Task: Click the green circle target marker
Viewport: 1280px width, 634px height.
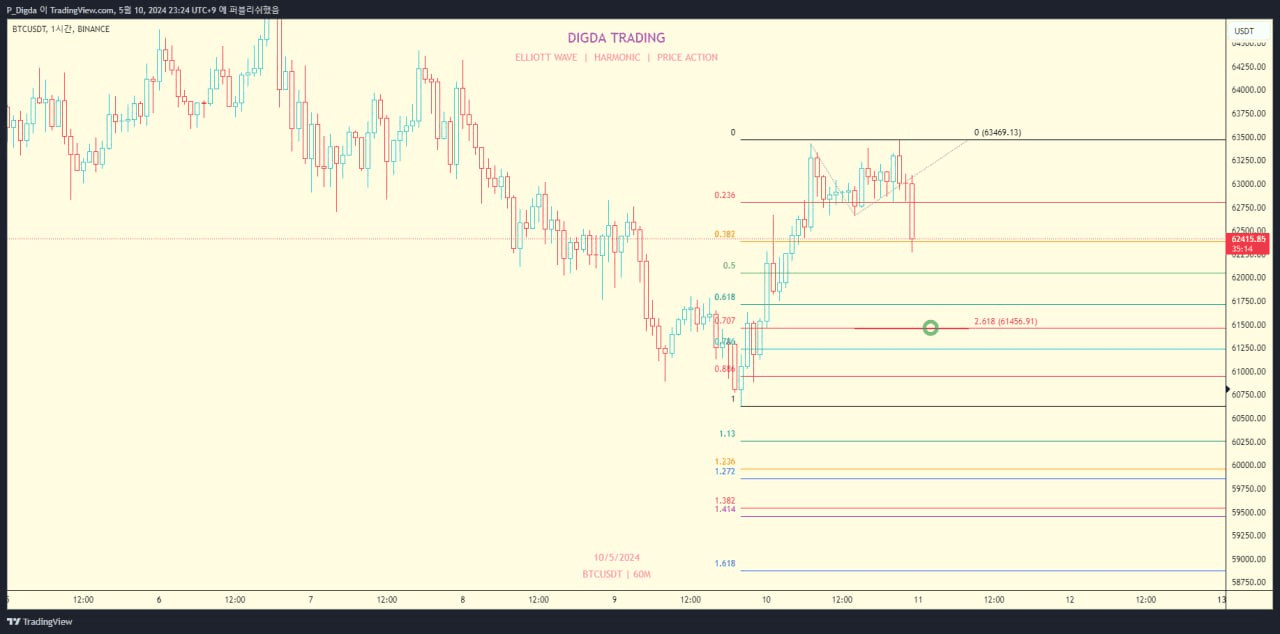Action: [931, 327]
